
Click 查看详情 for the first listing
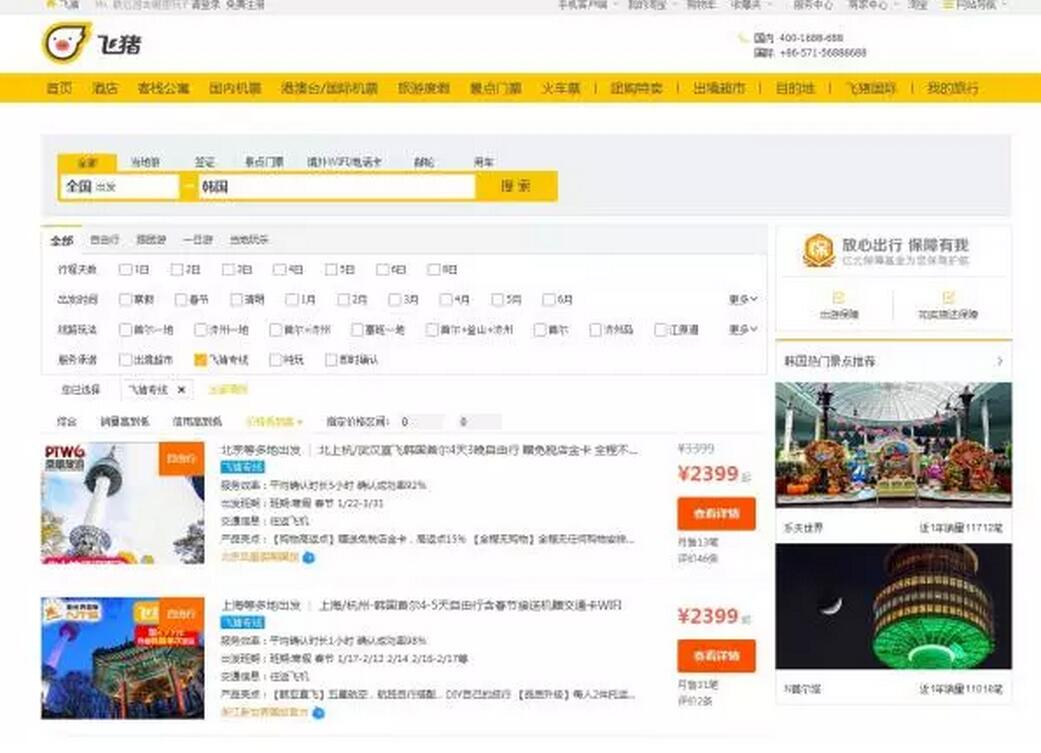tap(716, 514)
